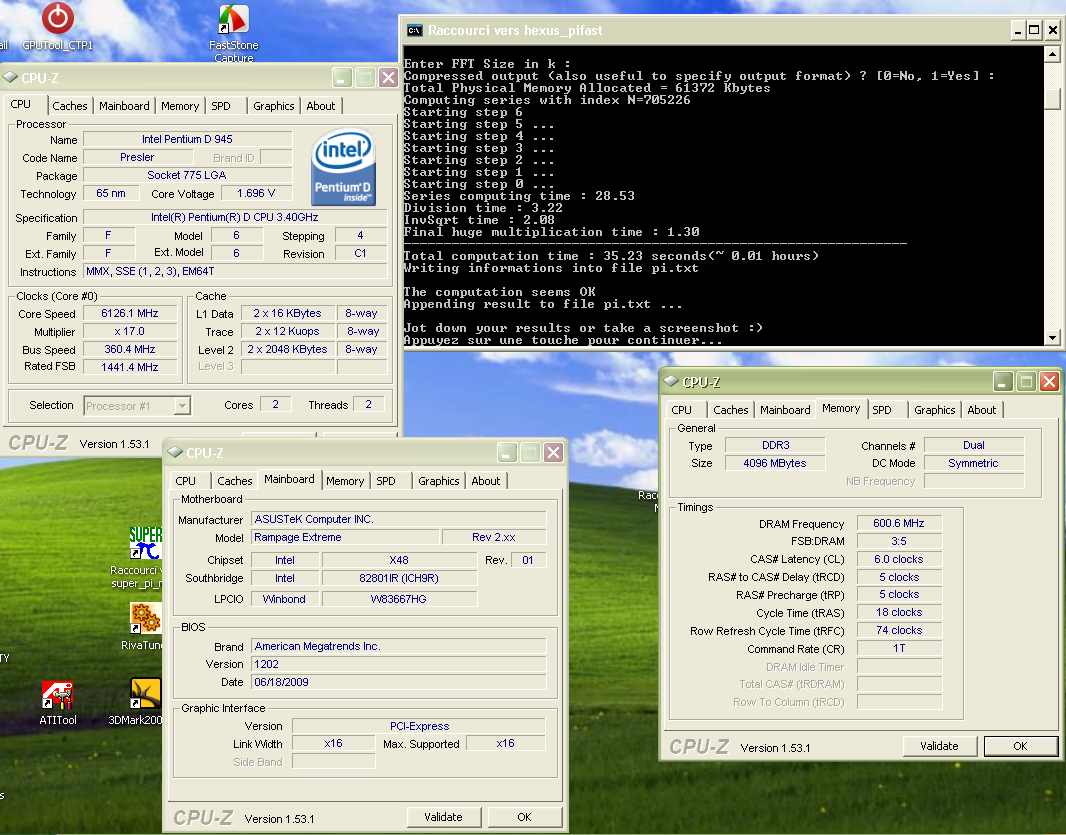Switch to the Caches tab in the CPU window

tap(69, 106)
